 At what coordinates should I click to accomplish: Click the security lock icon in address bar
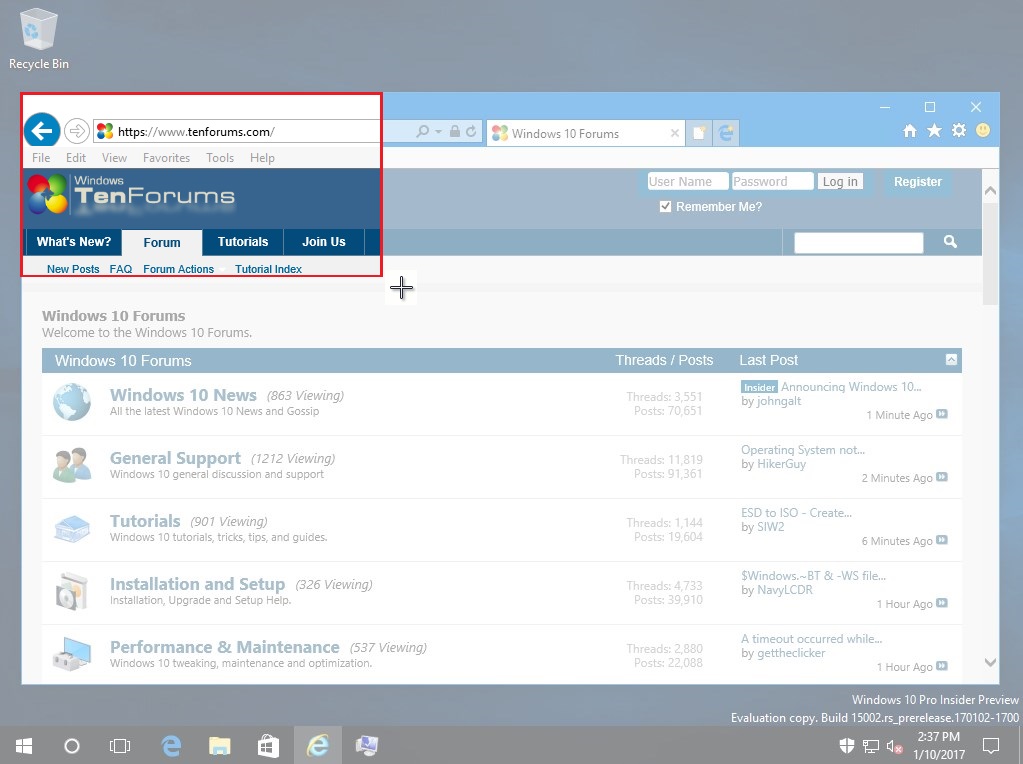[455, 132]
